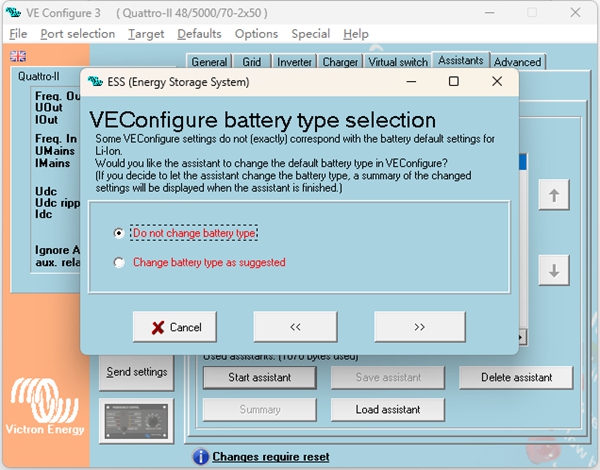The width and height of the screenshot is (600, 470).
Task: Switch to the Charger tab
Action: click(x=340, y=62)
